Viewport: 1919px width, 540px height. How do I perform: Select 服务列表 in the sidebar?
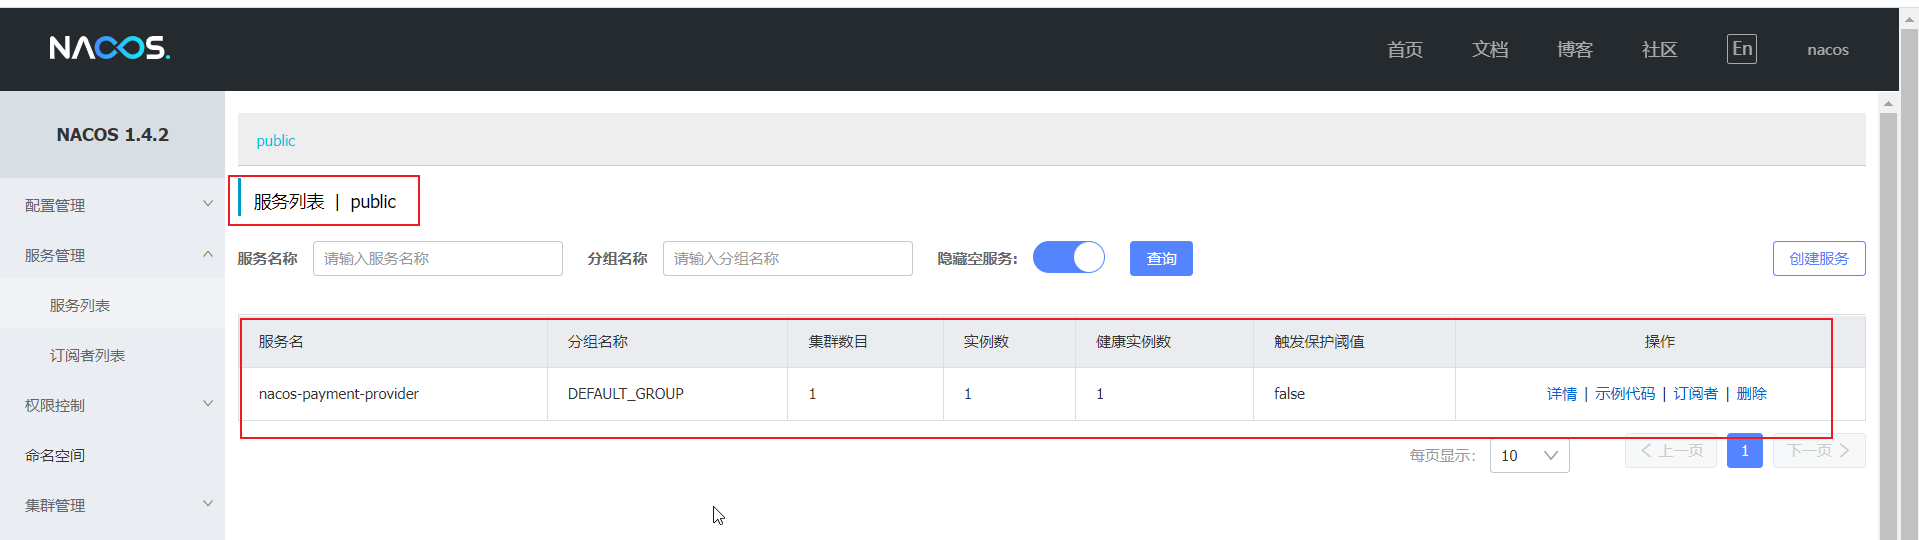pos(112,305)
